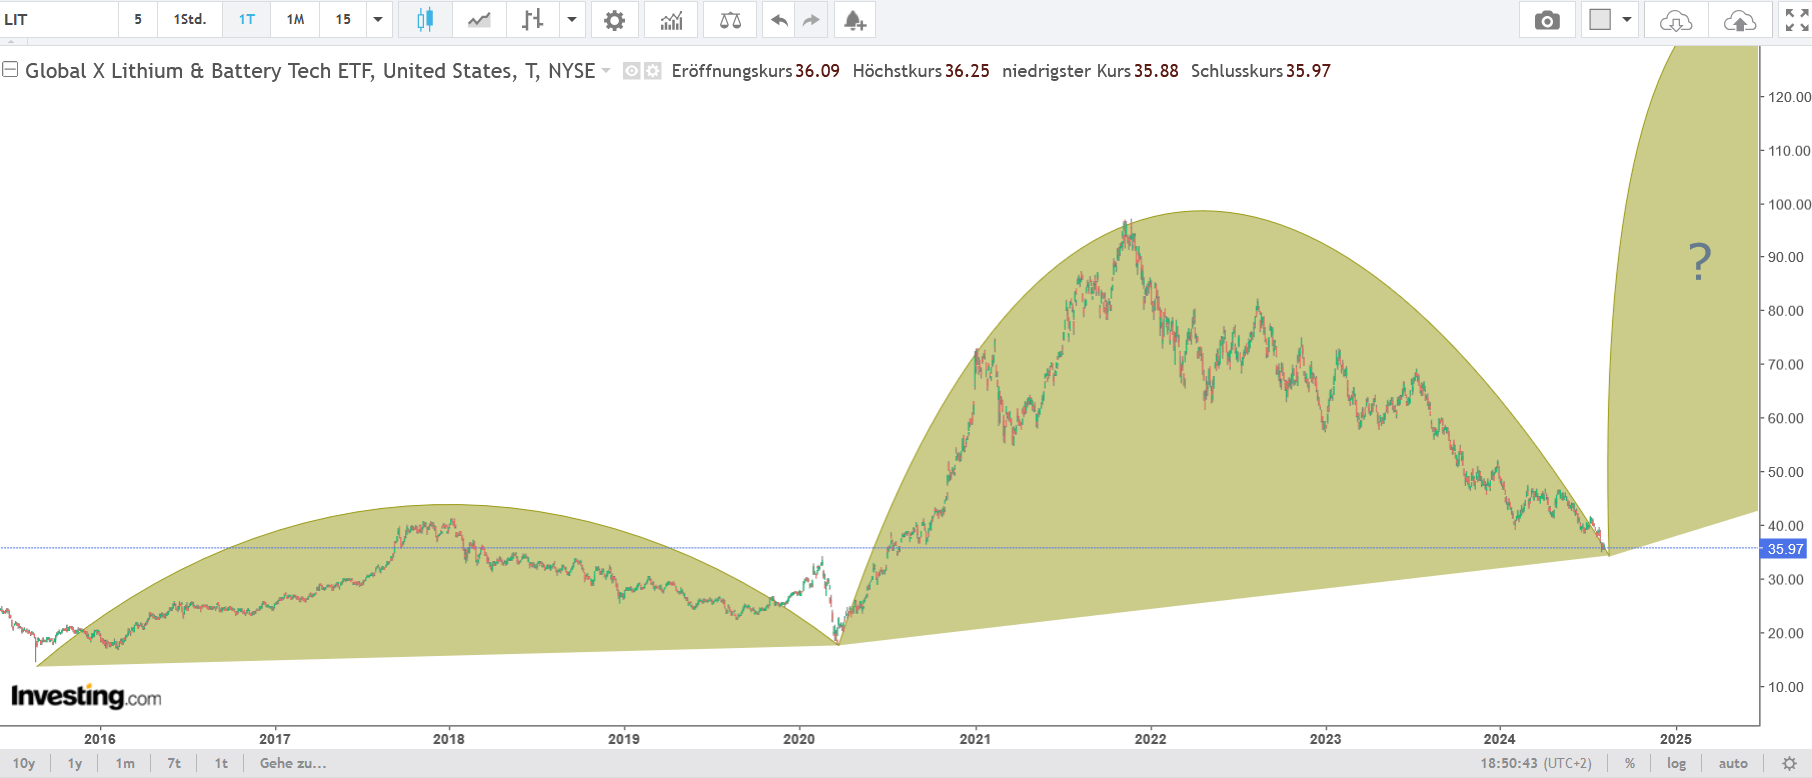Create an alert with the bell icon

tap(854, 20)
